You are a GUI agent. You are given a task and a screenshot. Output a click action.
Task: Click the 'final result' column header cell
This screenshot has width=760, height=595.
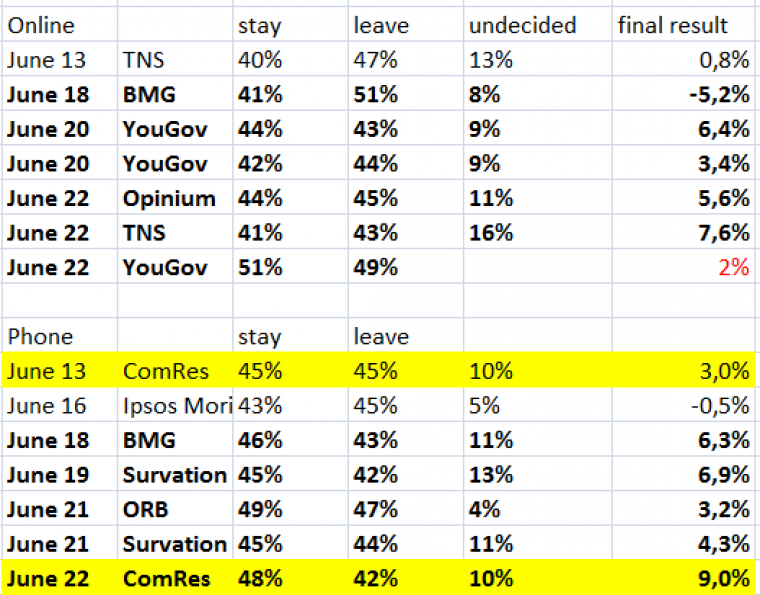(684, 25)
